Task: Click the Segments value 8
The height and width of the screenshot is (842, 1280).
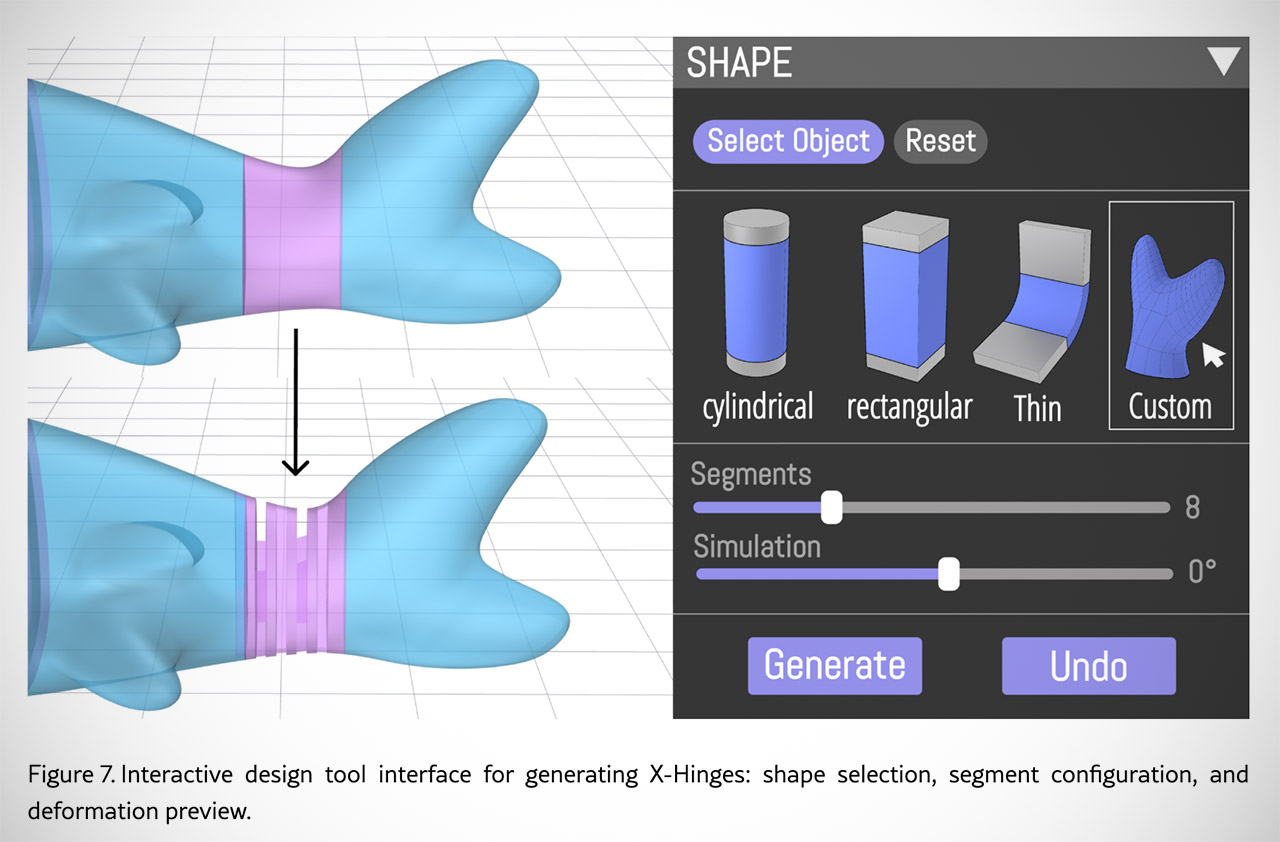Action: pyautogui.click(x=1192, y=507)
